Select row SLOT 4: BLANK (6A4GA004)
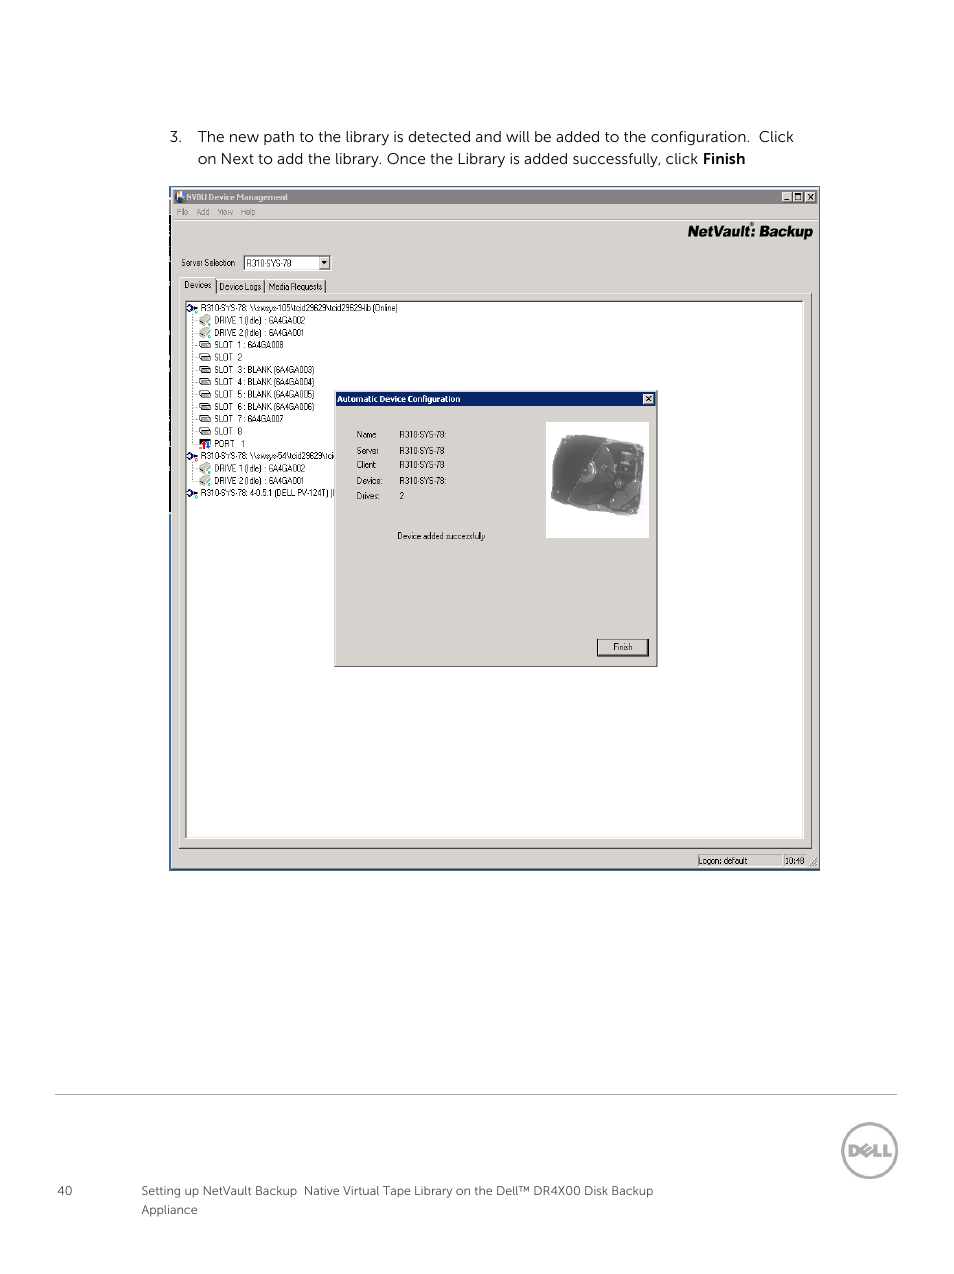954x1274 pixels. point(264,382)
